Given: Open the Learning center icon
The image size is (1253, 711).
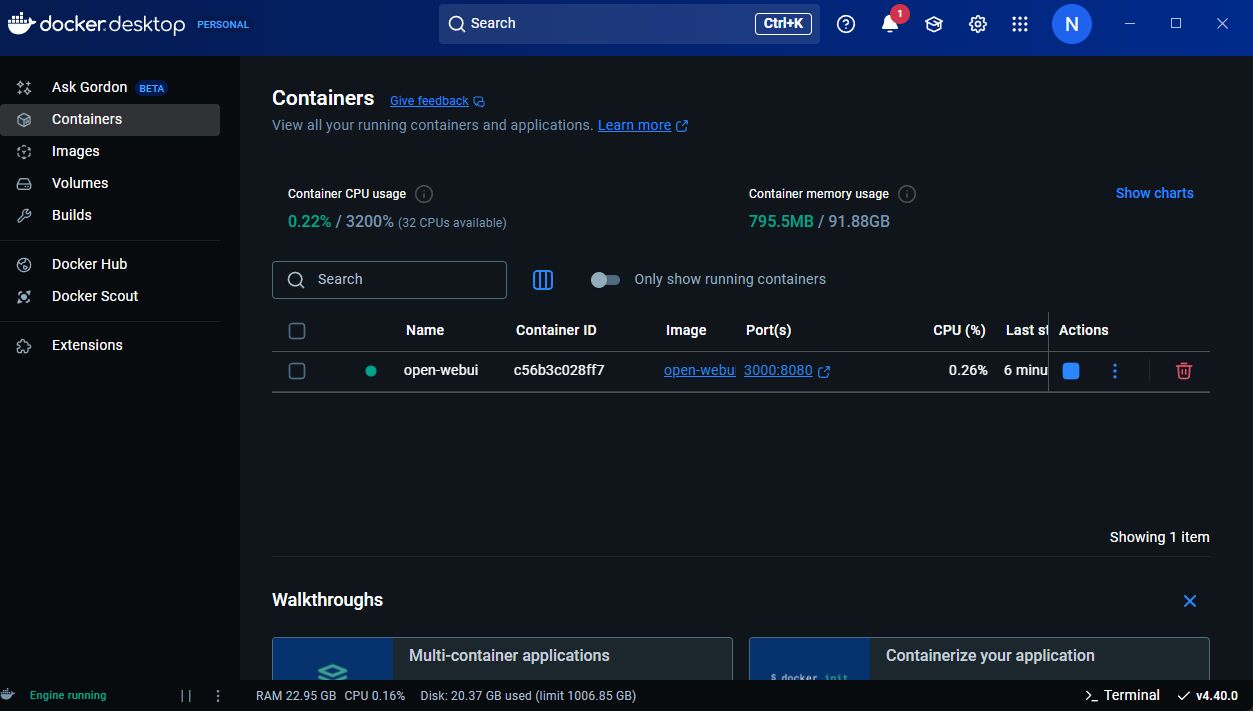Looking at the screenshot, I should pos(933,24).
